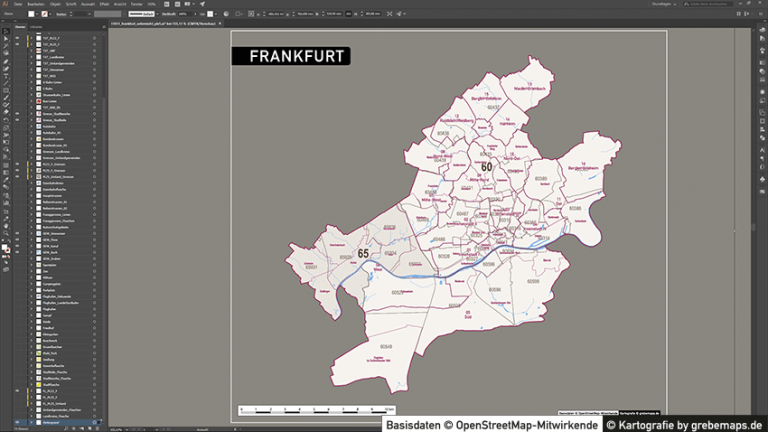Select the Type tool
Image resolution: width=768 pixels, height=432 pixels.
6,76
